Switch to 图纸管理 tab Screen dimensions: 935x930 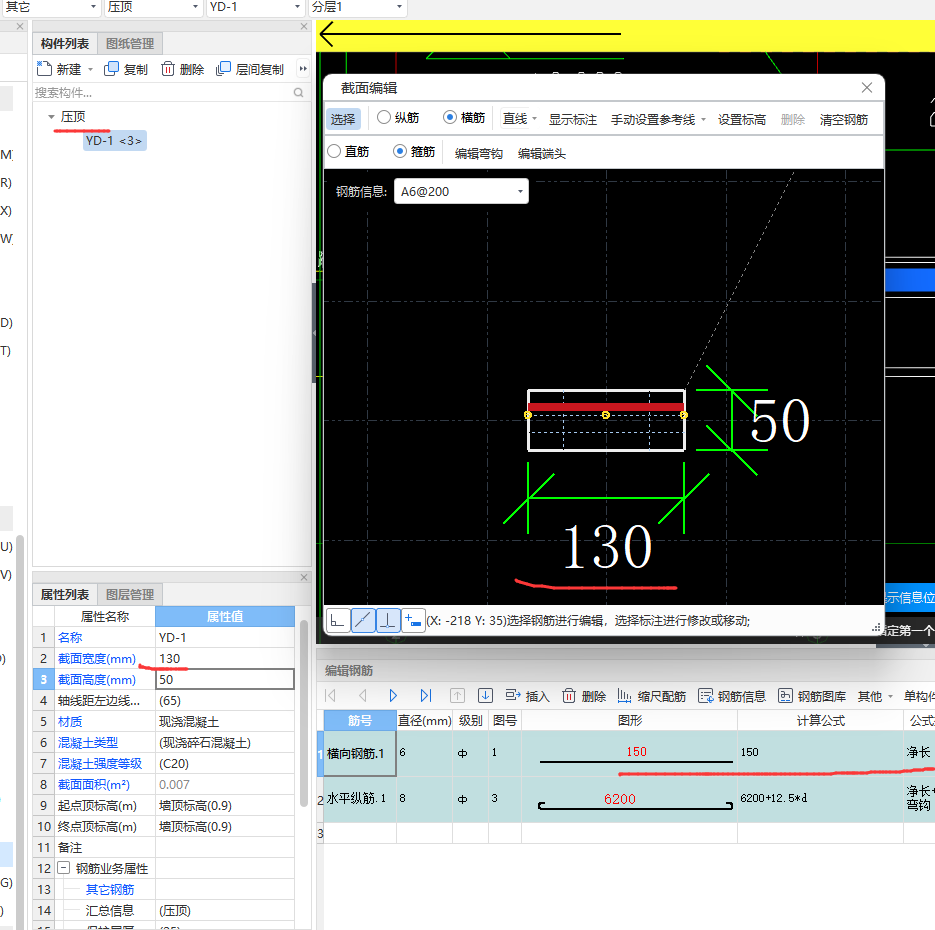(129, 44)
